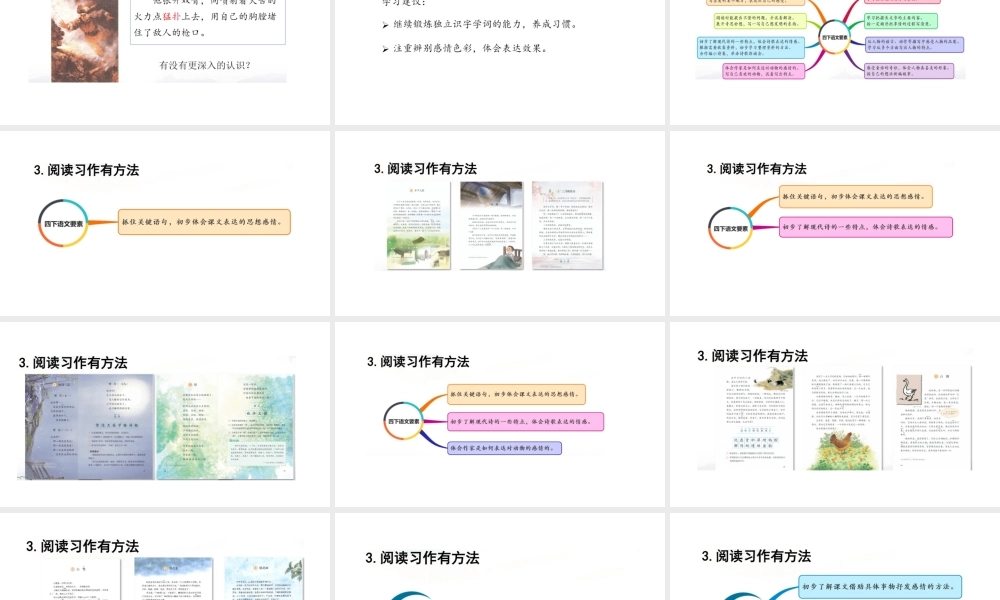
Task: Click the green watercolor poem page
Action: click(x=226, y=427)
